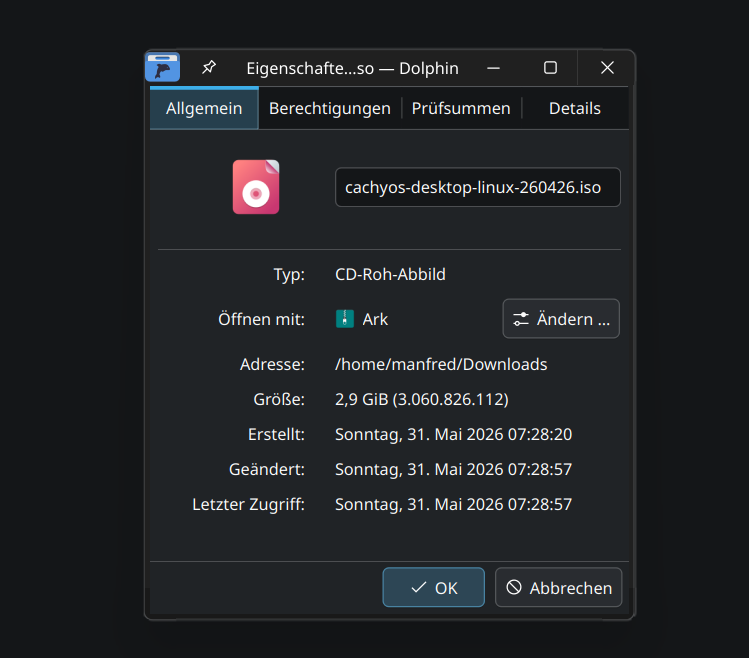Switch to the Details tab

[575, 108]
